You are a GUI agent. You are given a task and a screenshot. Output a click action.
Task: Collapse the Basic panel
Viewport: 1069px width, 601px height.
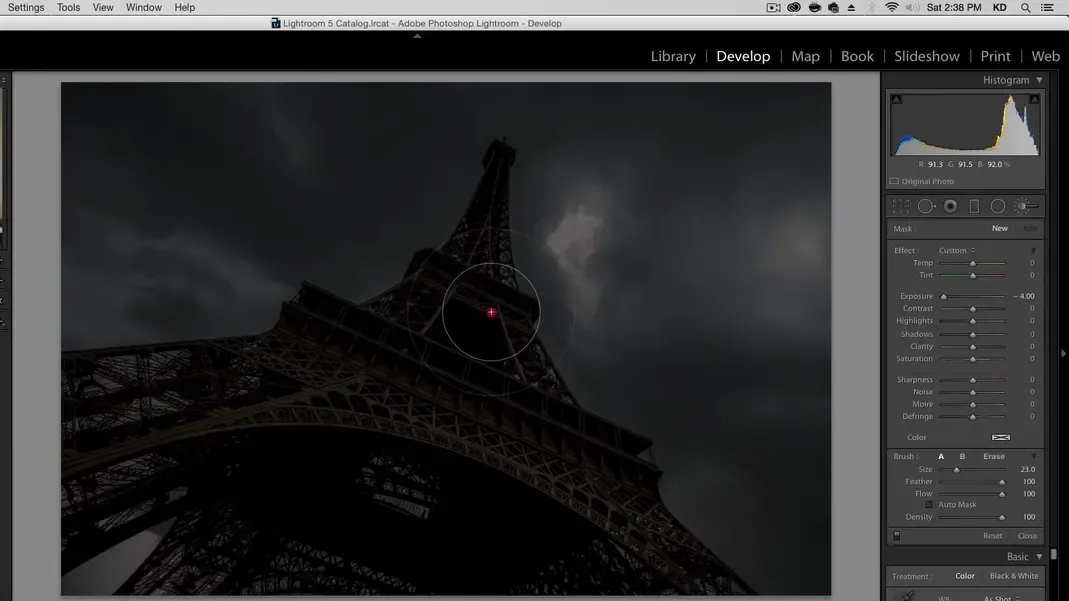coord(1039,557)
